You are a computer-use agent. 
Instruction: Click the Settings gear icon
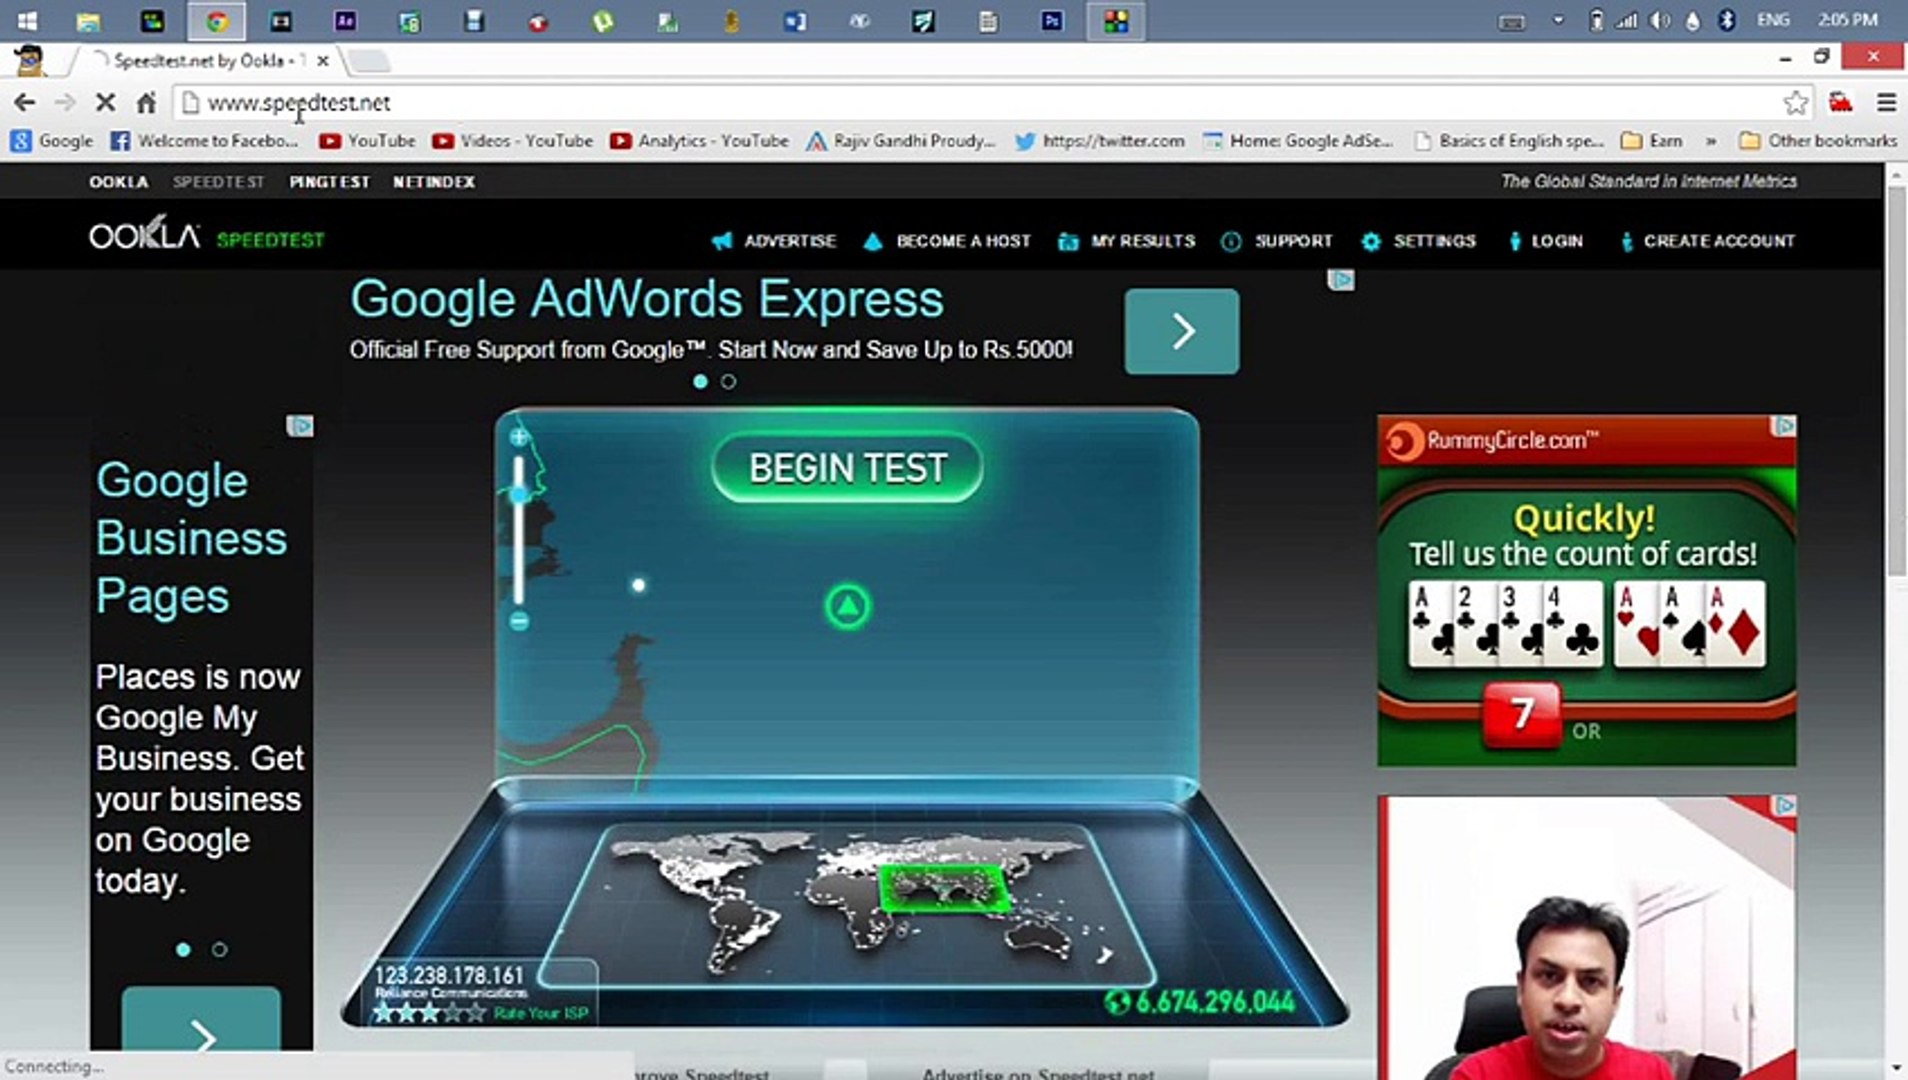click(x=1371, y=241)
